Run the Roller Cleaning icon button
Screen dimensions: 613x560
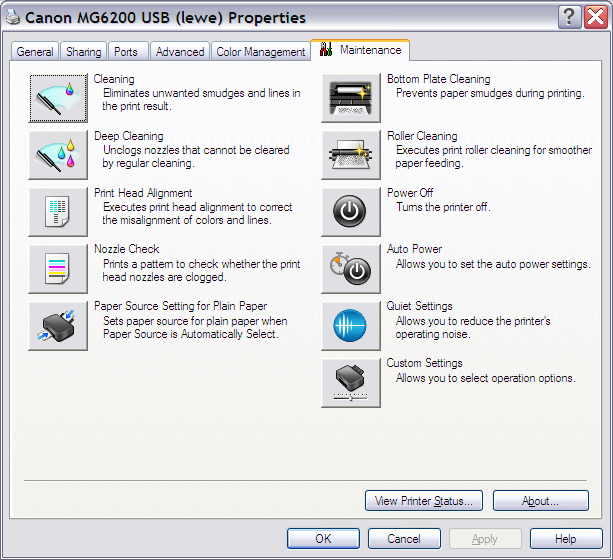[x=351, y=155]
